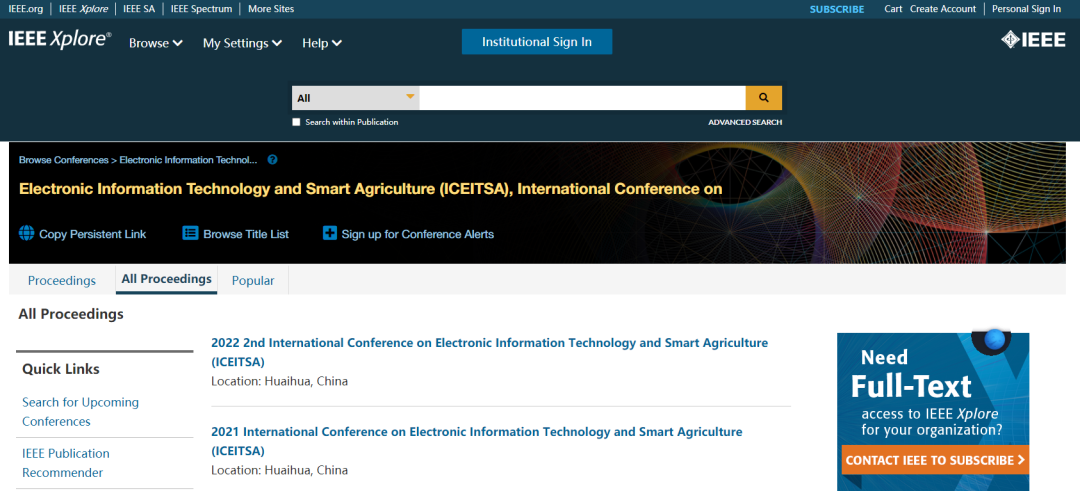Click IEEE Xplore link in top bar
The width and height of the screenshot is (1080, 491).
(x=83, y=9)
